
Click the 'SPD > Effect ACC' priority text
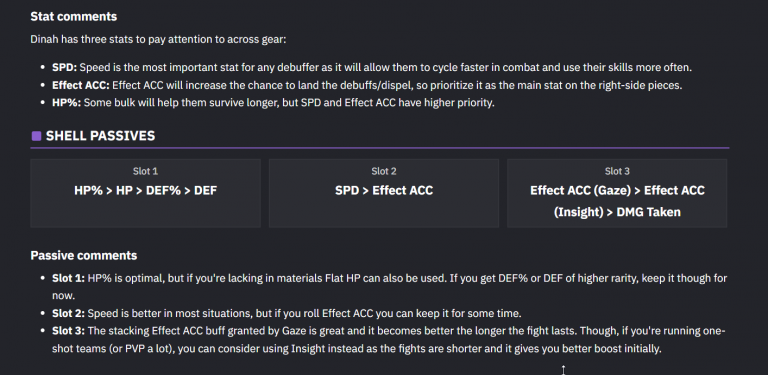tap(384, 190)
